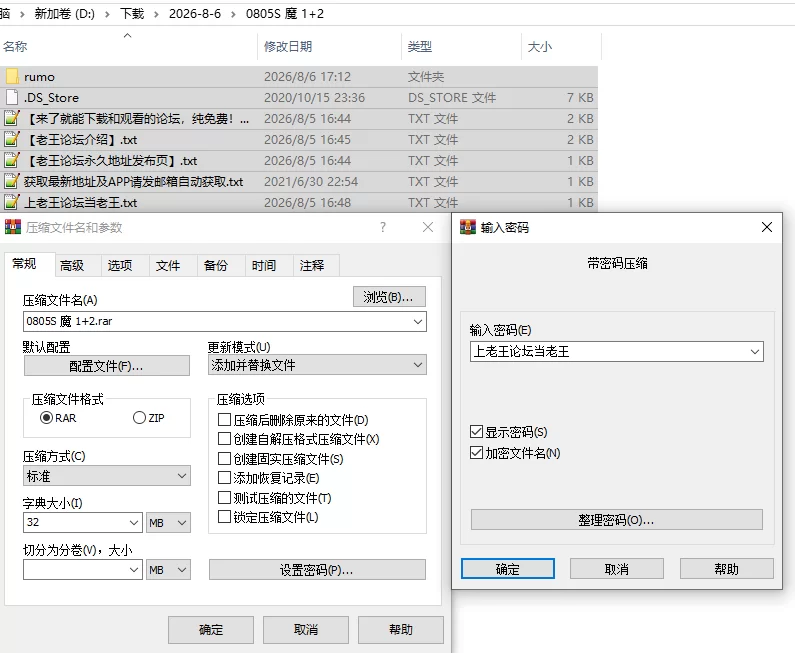Click the 浏览(B)... button
This screenshot has width=795, height=653.
coord(389,297)
